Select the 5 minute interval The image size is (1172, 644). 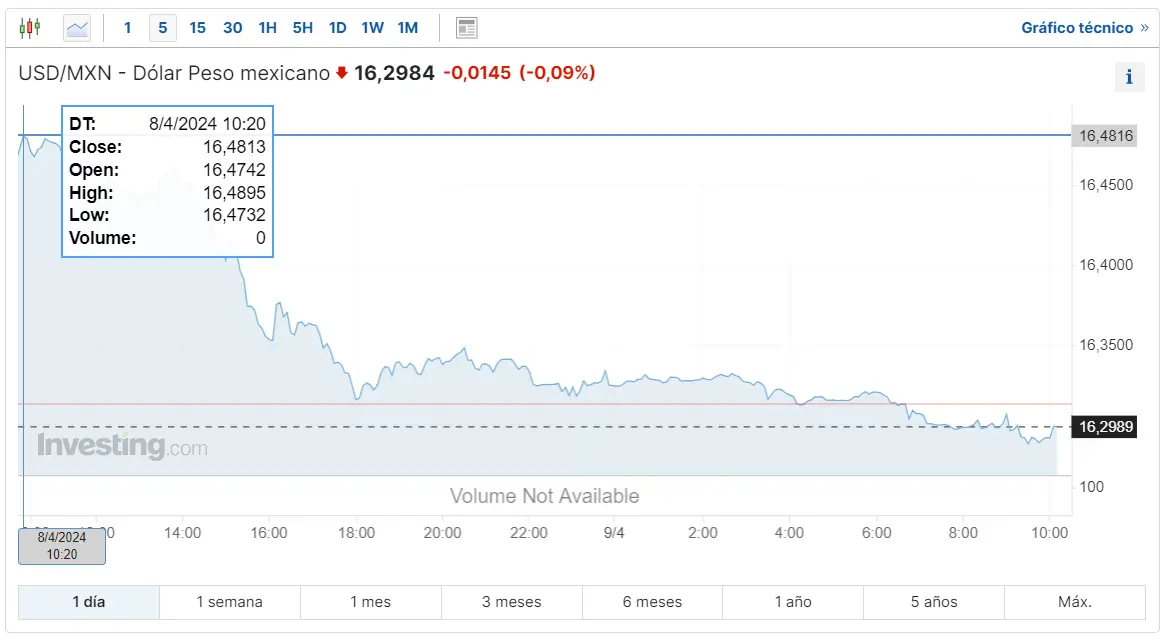point(162,28)
